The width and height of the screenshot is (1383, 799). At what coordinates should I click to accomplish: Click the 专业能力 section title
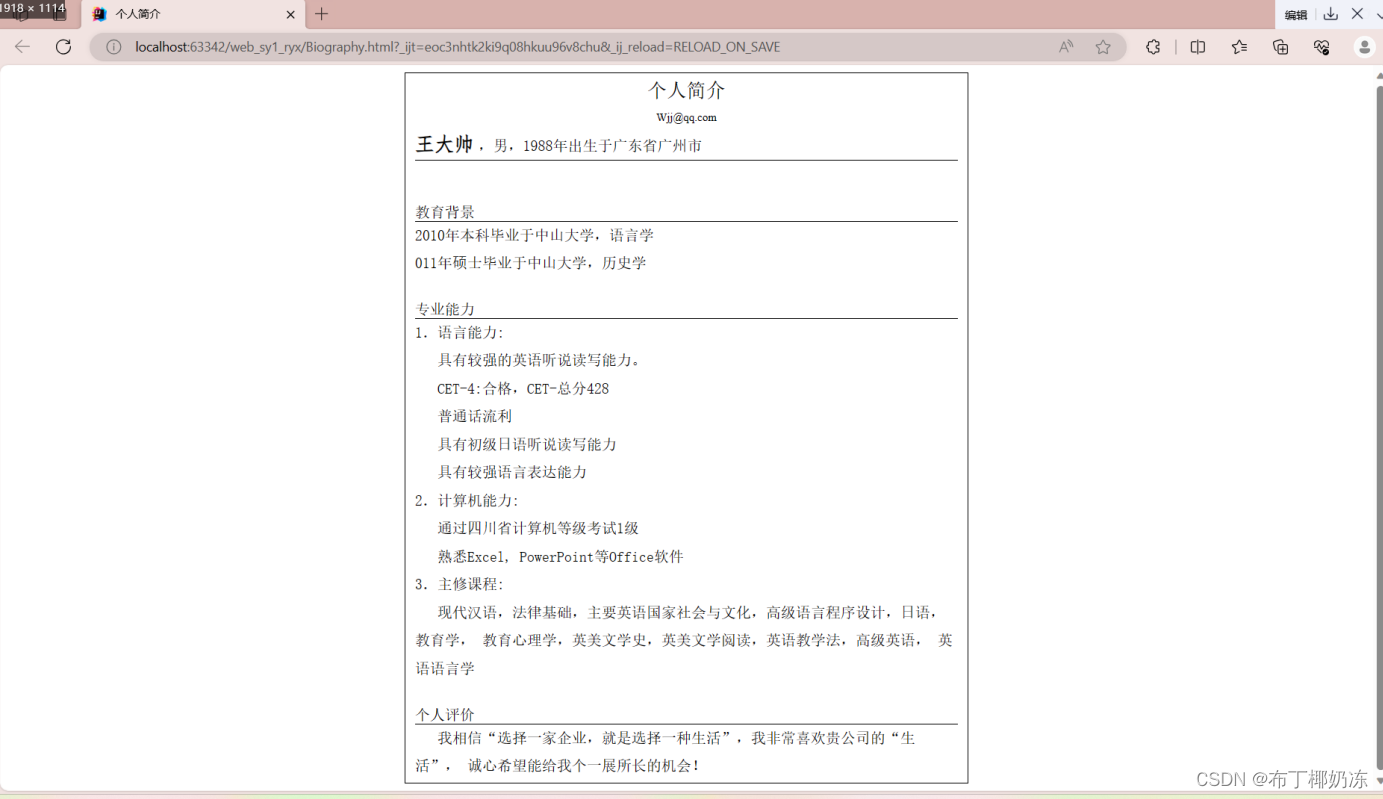pyautogui.click(x=445, y=309)
